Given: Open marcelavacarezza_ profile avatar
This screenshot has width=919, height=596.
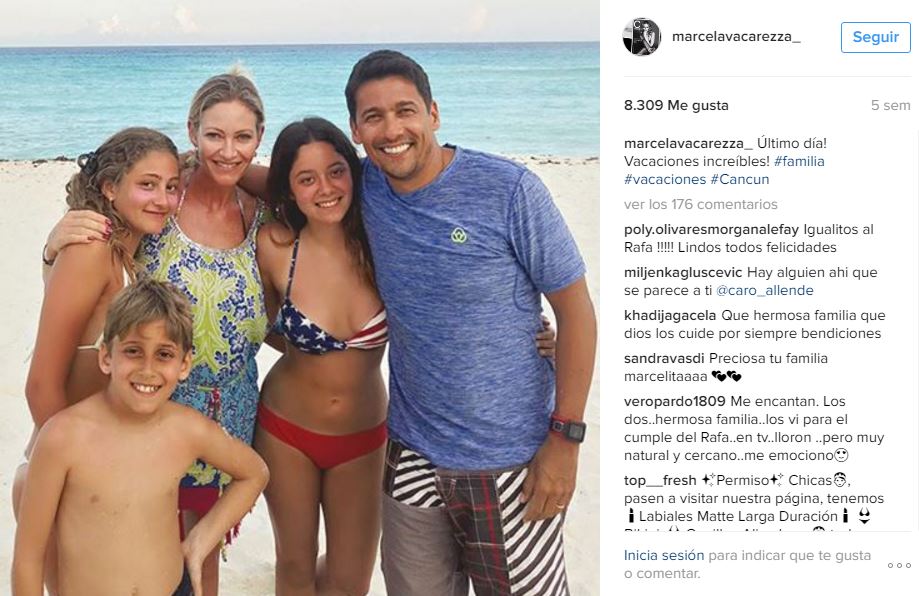Looking at the screenshot, I should (x=642, y=37).
